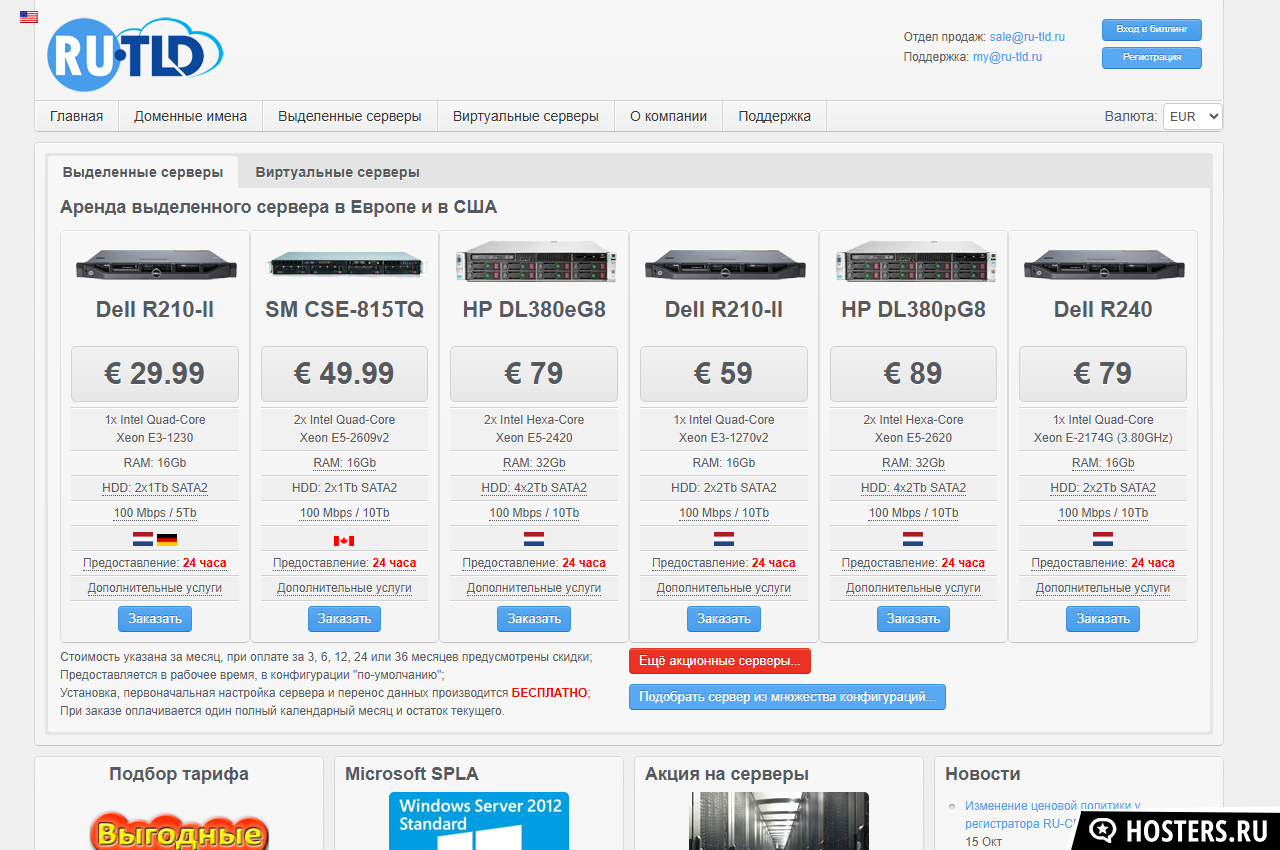The image size is (1280, 850).
Task: Click the red Ещё акционные серверы button
Action: [x=719, y=661]
